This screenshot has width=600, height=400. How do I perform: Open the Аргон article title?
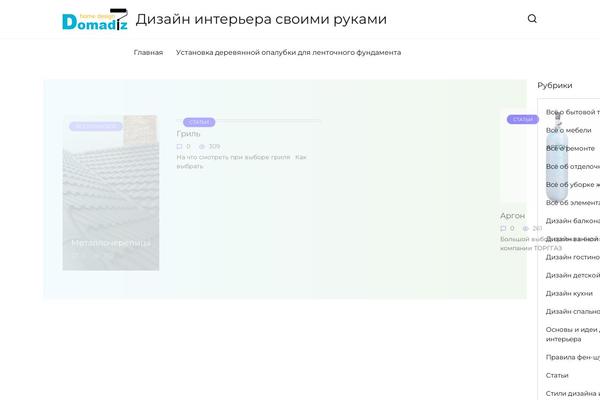point(512,216)
